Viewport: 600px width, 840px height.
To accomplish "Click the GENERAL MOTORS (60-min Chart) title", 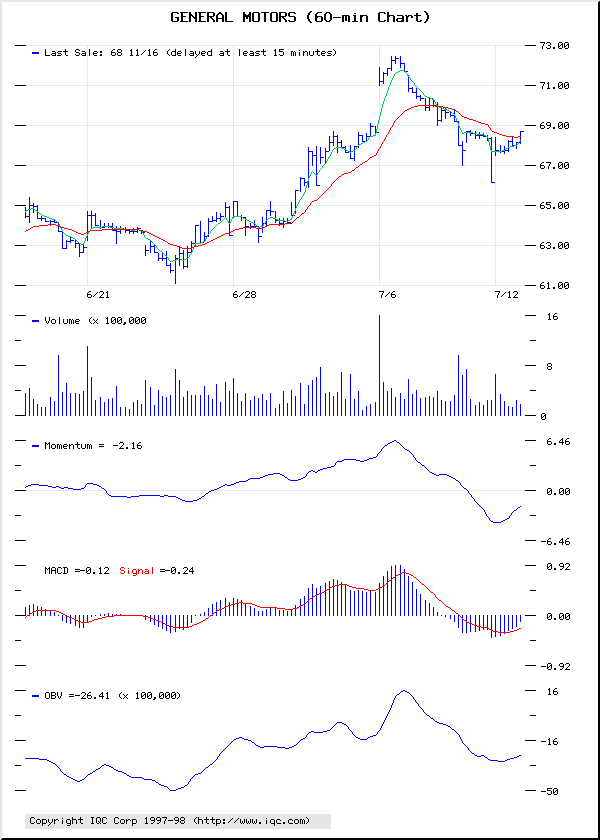I will [x=300, y=18].
